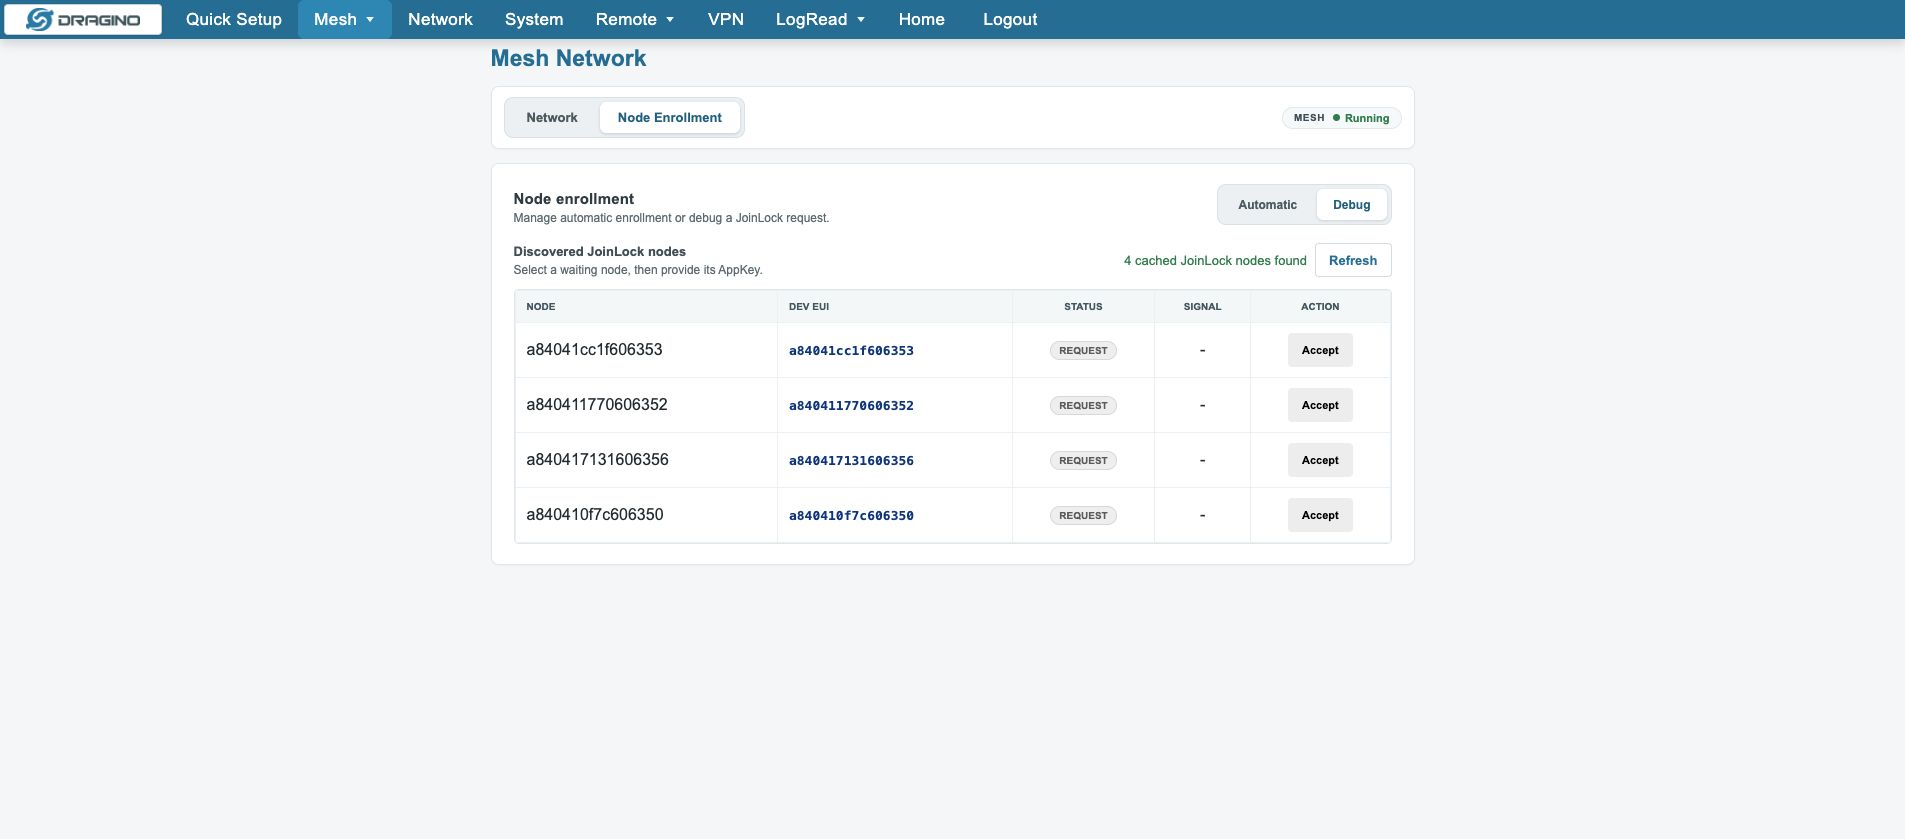Go to System menu
Viewport: 1905px width, 839px height.
(x=534, y=19)
